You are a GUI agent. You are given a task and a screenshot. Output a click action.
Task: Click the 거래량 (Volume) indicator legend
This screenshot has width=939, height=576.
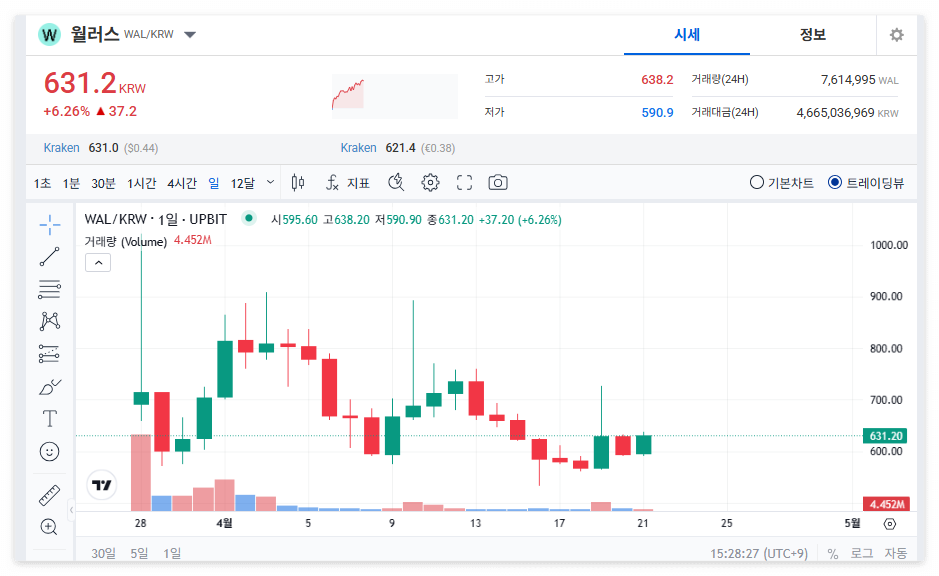click(x=126, y=241)
